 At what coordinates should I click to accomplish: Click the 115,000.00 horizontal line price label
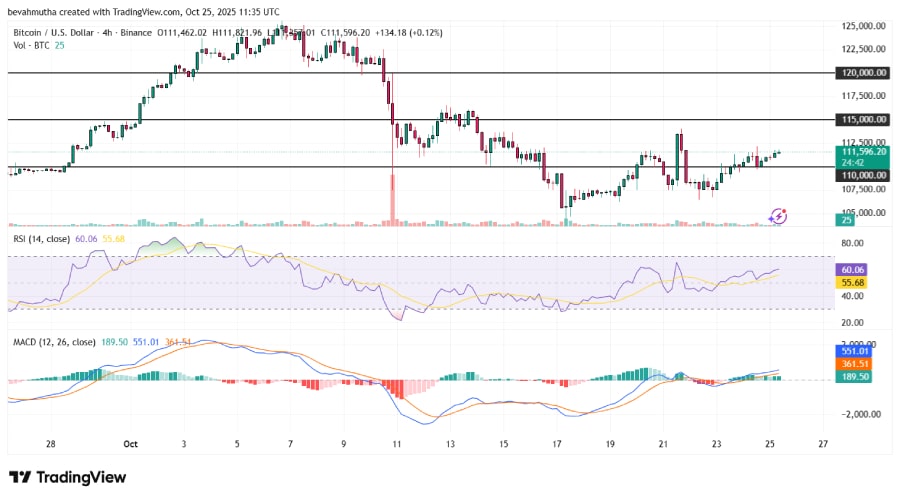pyautogui.click(x=862, y=119)
